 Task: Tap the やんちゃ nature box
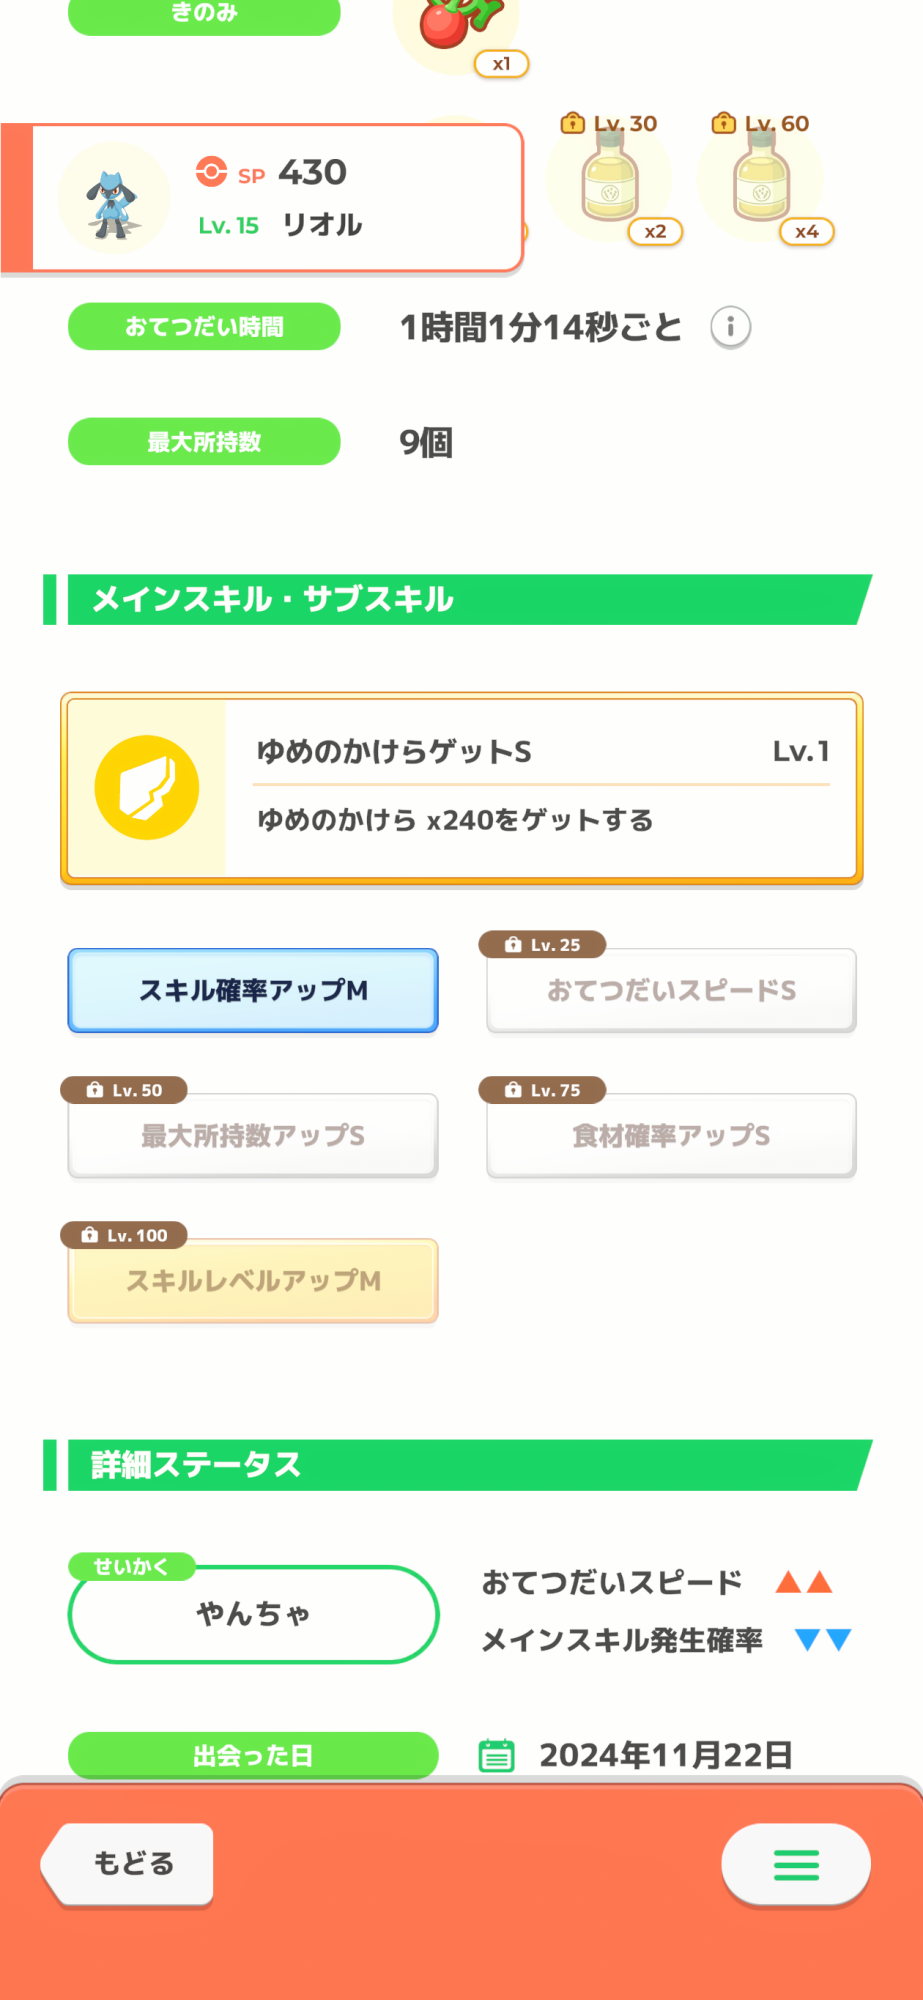tap(253, 1614)
